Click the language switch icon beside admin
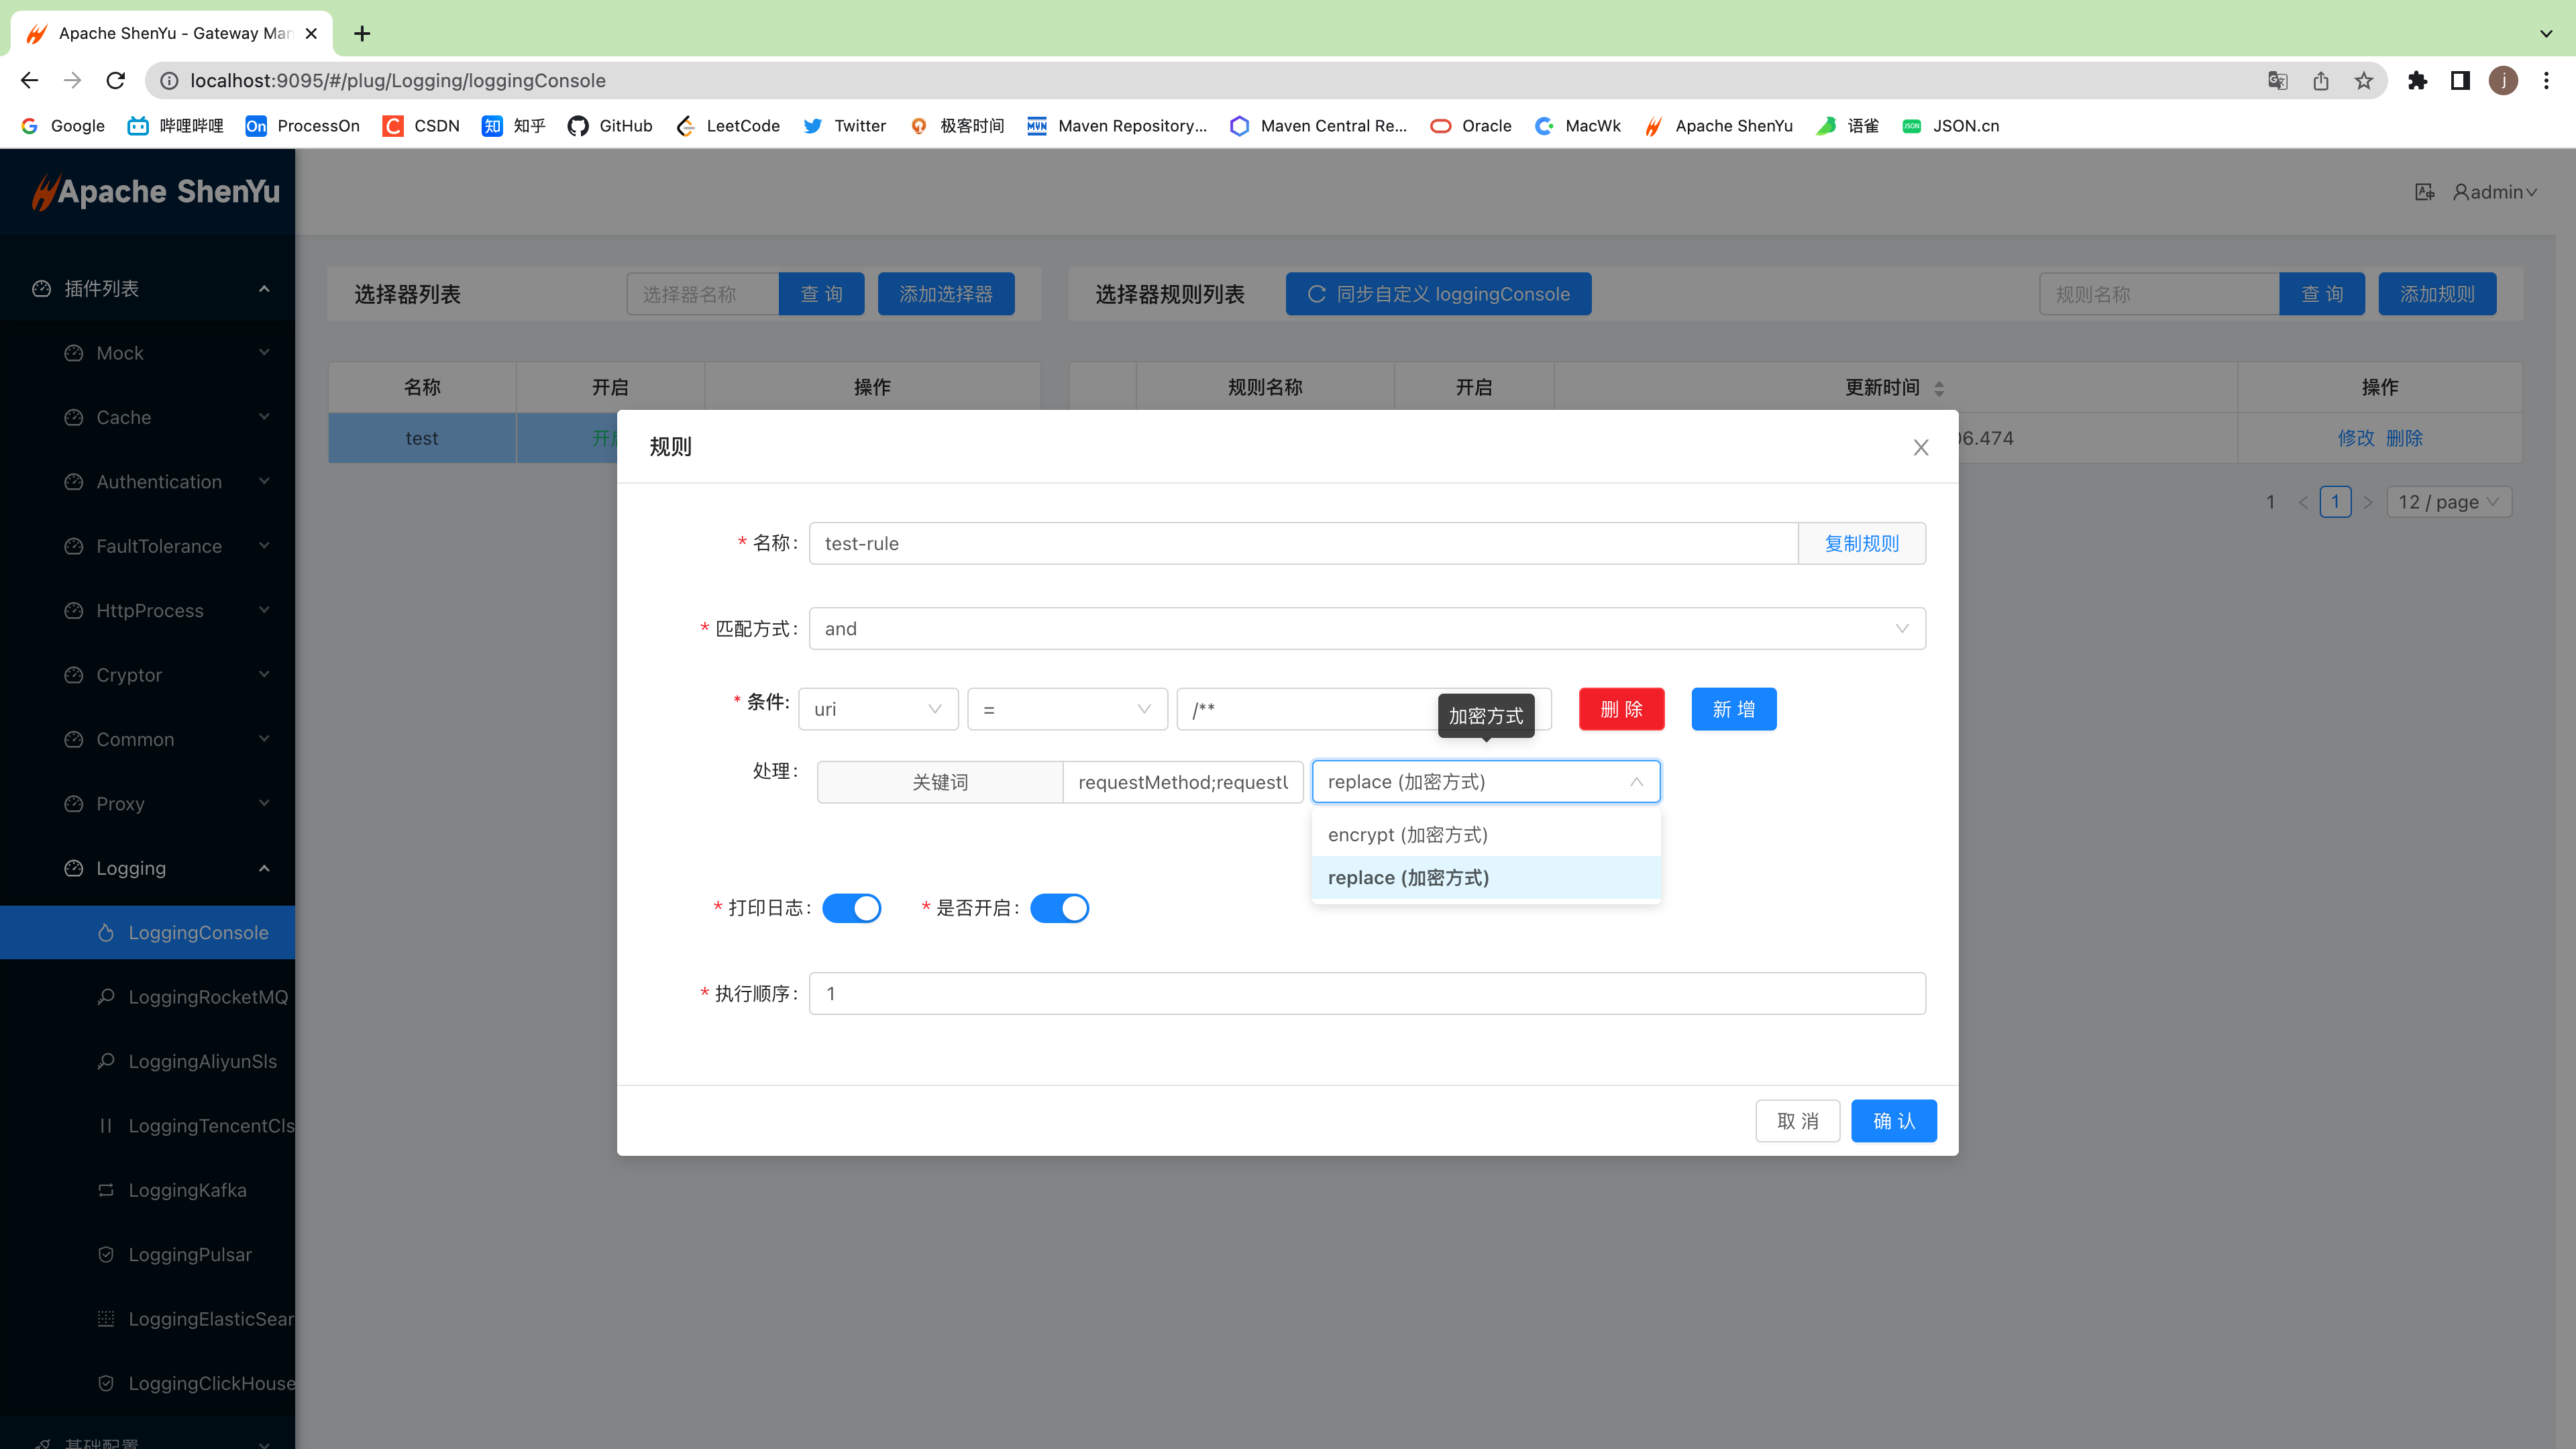This screenshot has width=2576, height=1449. coord(2424,192)
